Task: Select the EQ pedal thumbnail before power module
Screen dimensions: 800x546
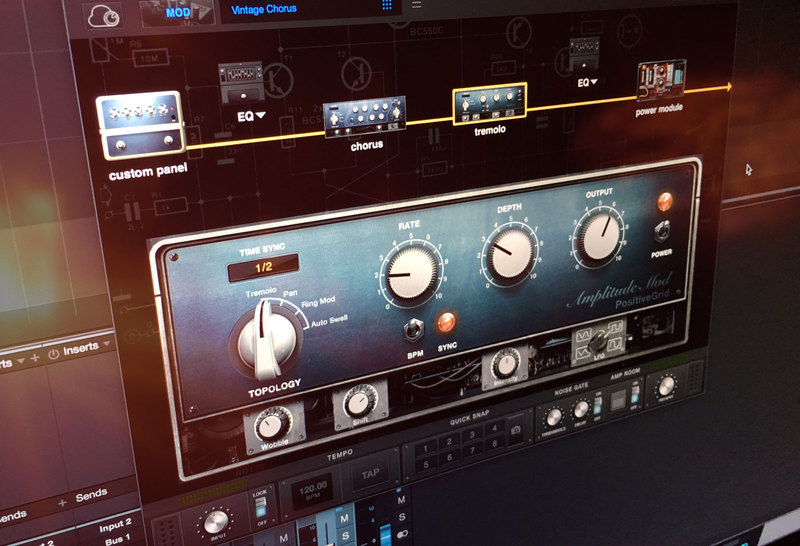Action: [x=584, y=55]
